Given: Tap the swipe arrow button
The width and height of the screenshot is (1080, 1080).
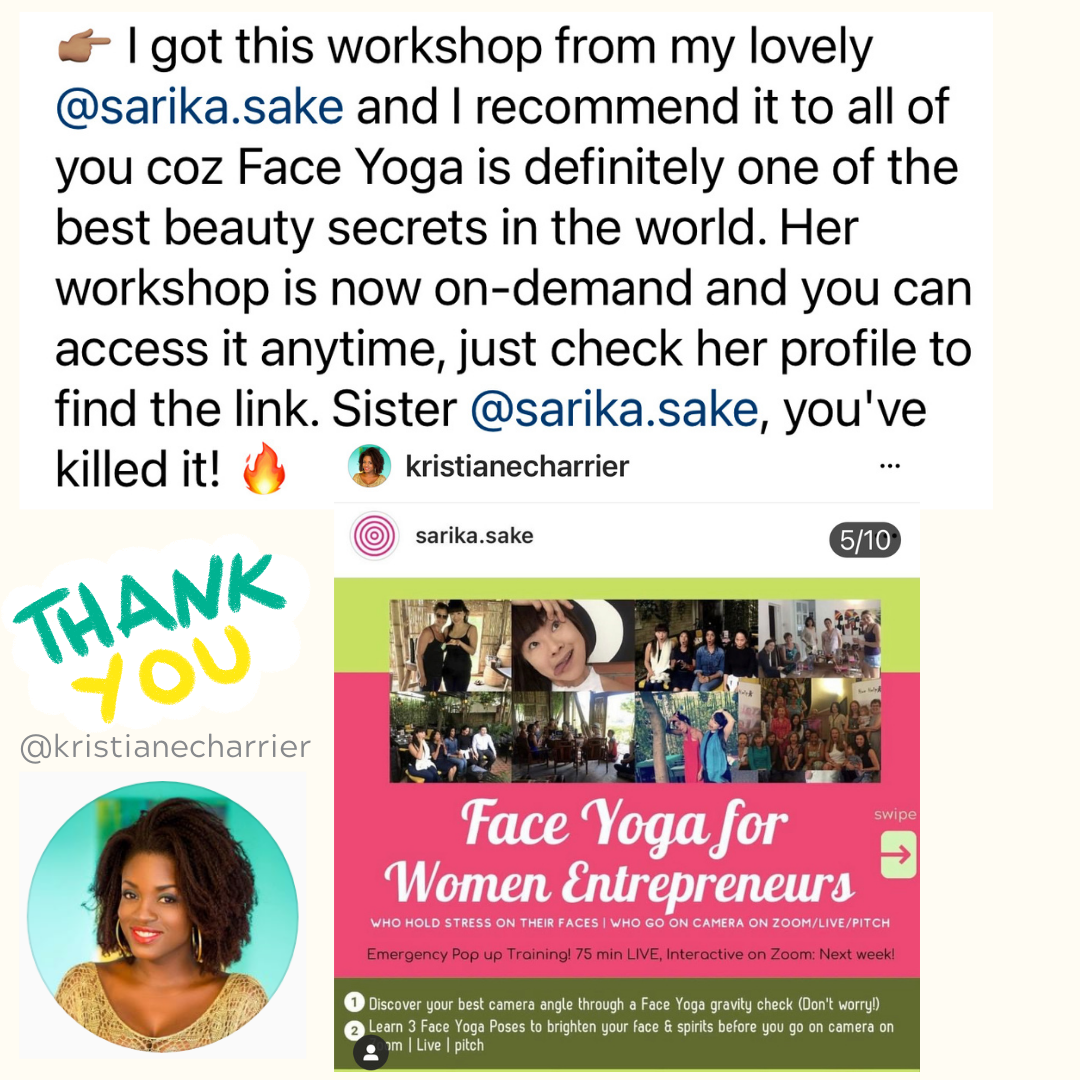Looking at the screenshot, I should click(898, 854).
